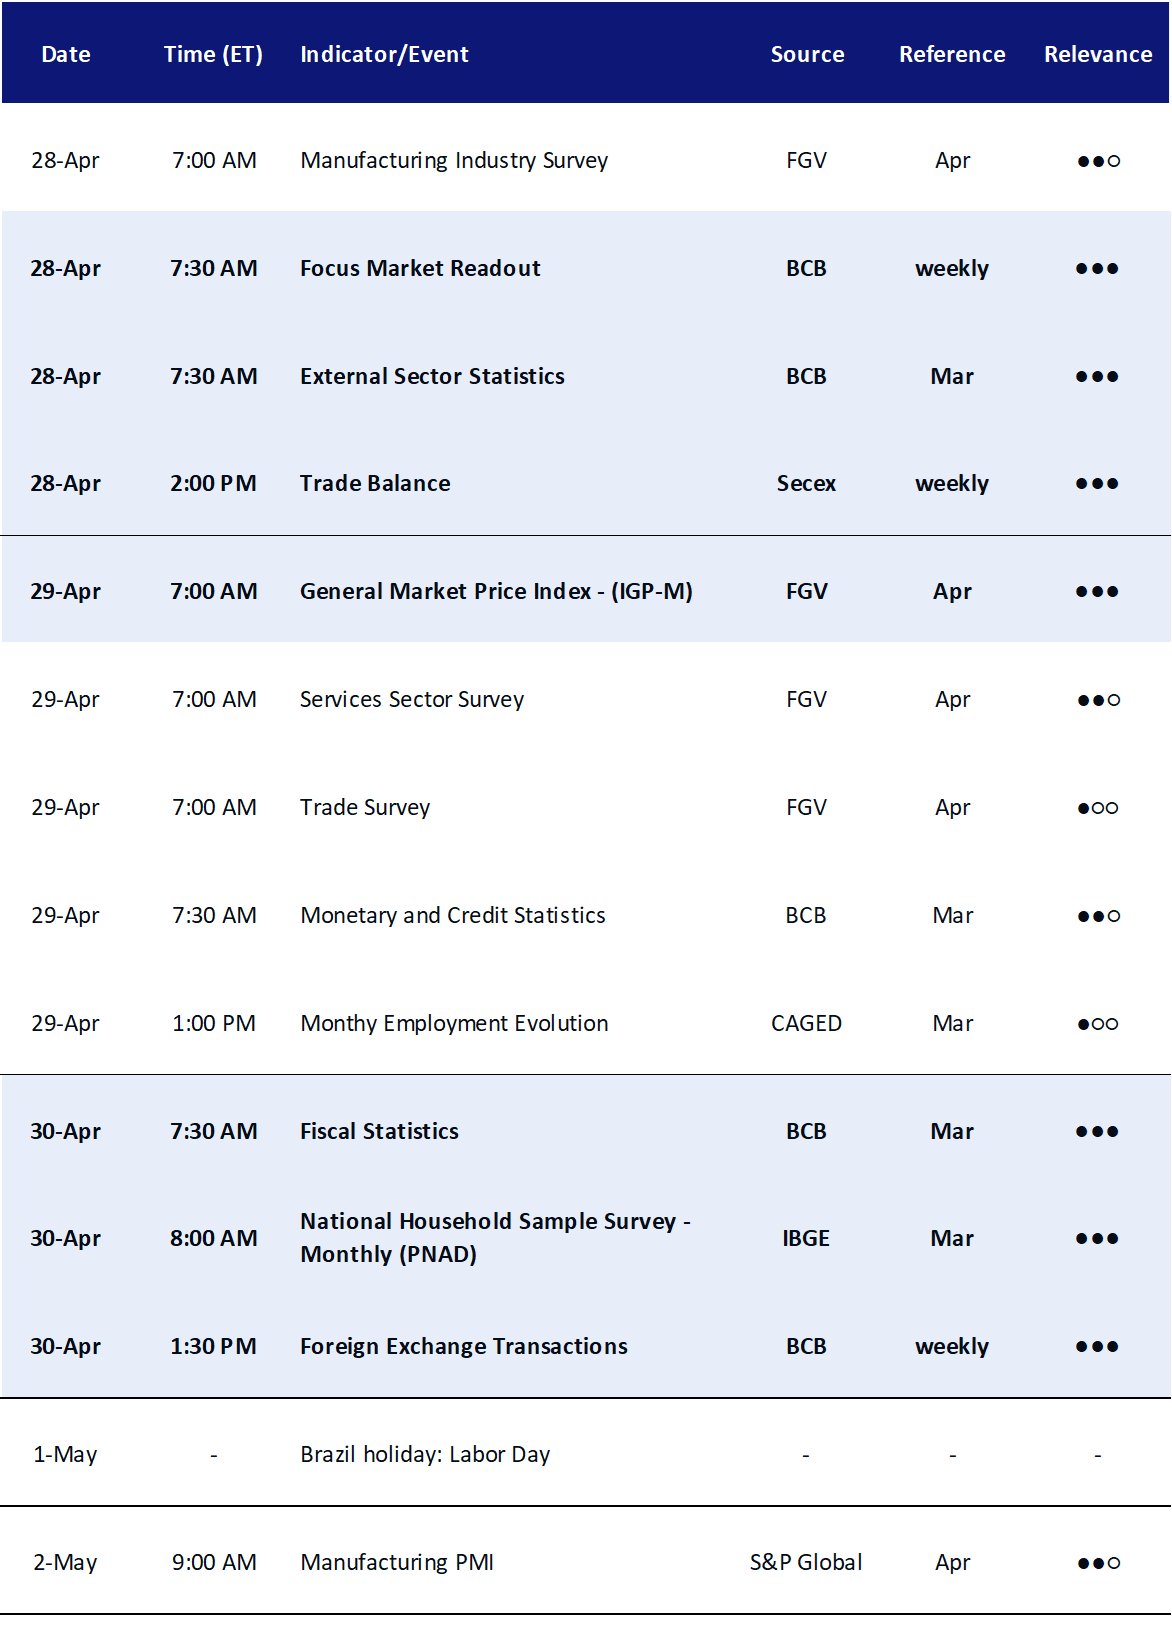Select the Indicator/Event column header

(384, 55)
